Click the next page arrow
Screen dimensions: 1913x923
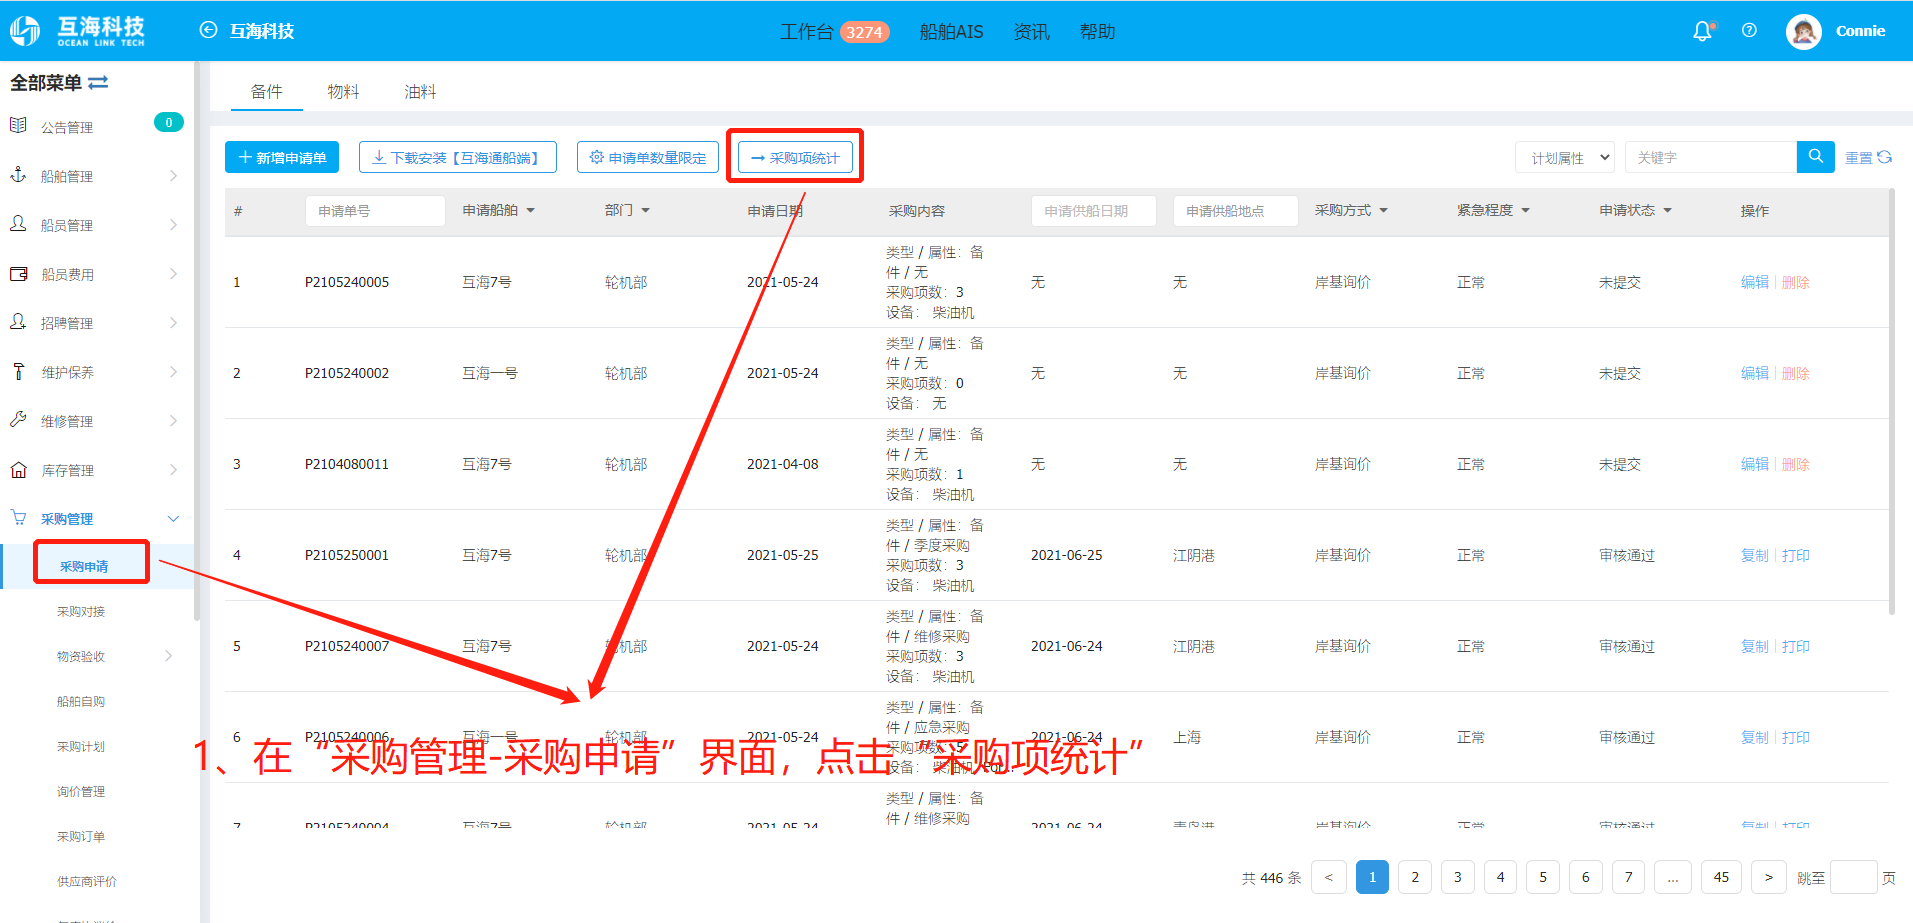1769,877
